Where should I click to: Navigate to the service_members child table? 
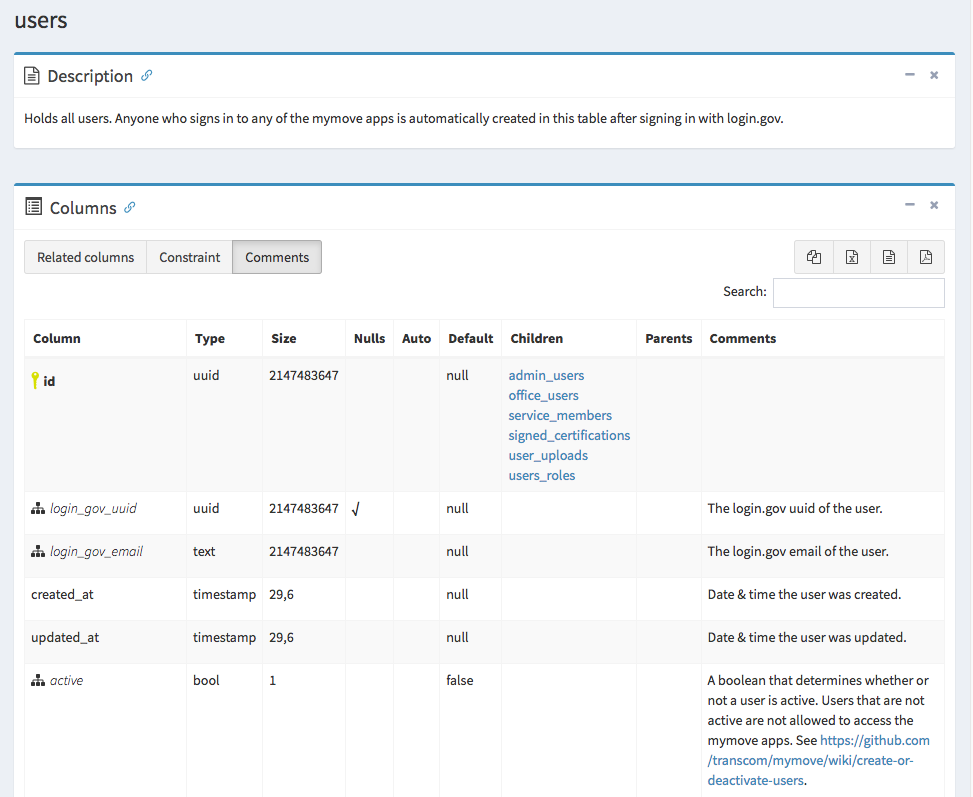coord(560,415)
